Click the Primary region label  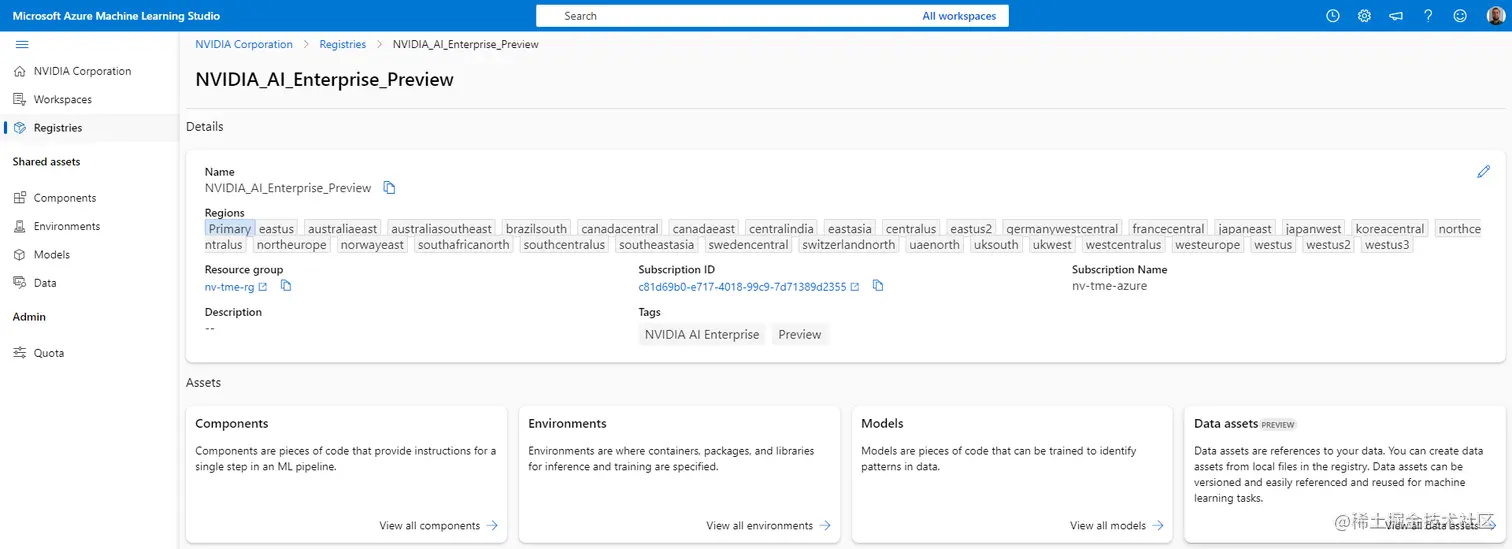[x=230, y=229]
